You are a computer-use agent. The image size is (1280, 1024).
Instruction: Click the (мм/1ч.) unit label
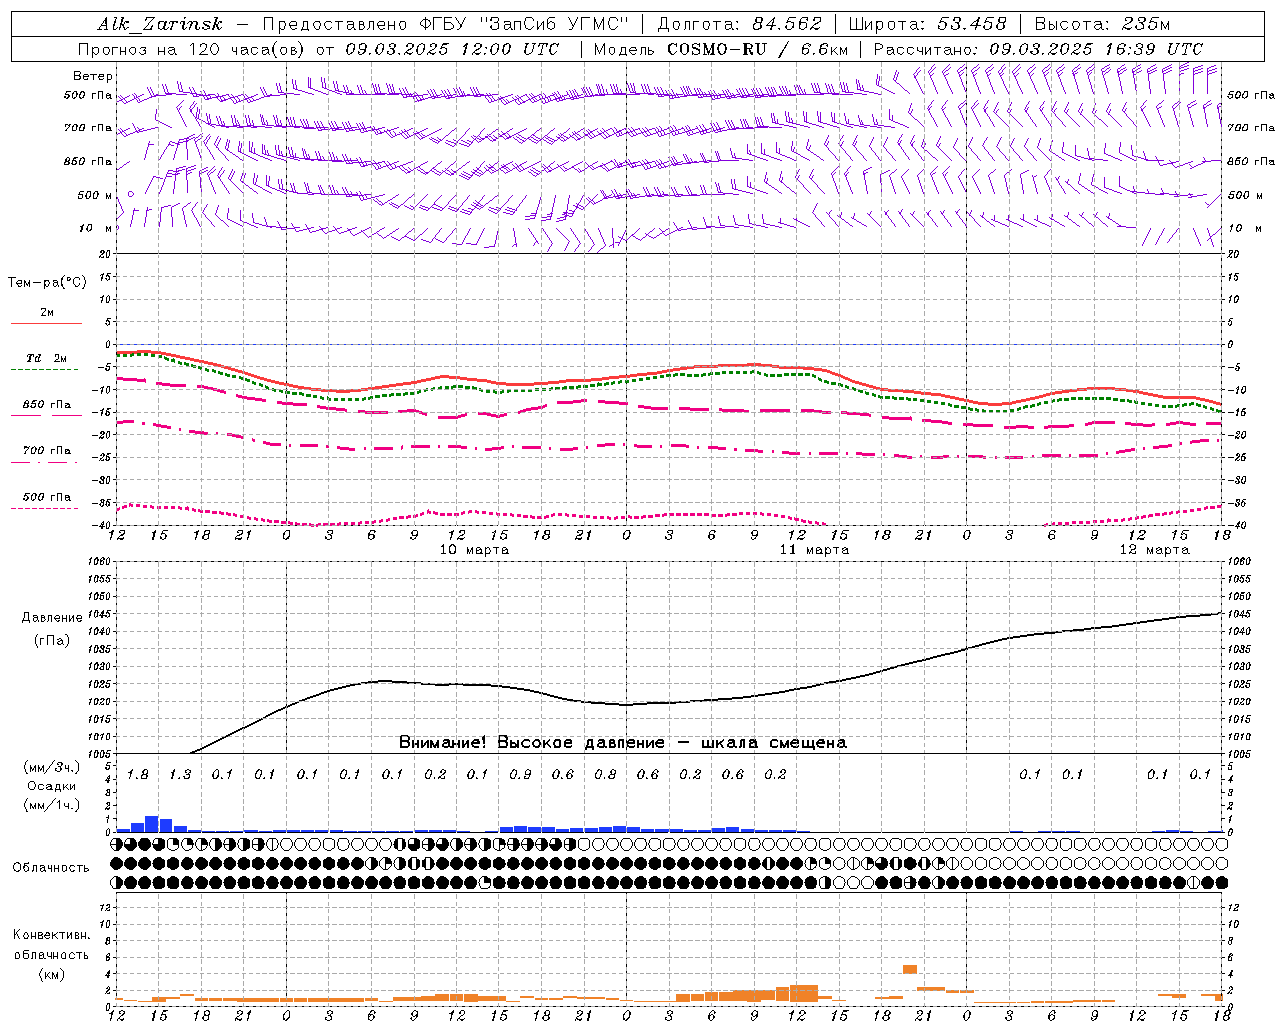pyautogui.click(x=52, y=804)
